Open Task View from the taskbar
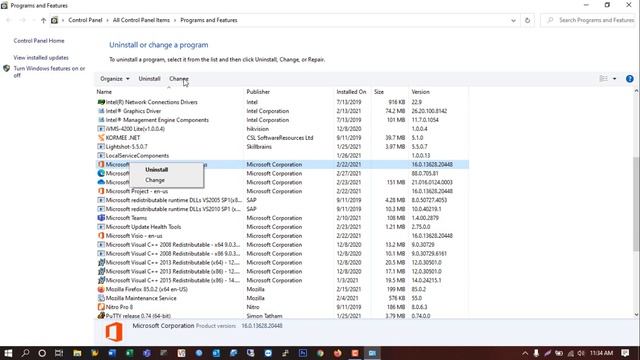This screenshot has width=640, height=360. (x=59, y=353)
